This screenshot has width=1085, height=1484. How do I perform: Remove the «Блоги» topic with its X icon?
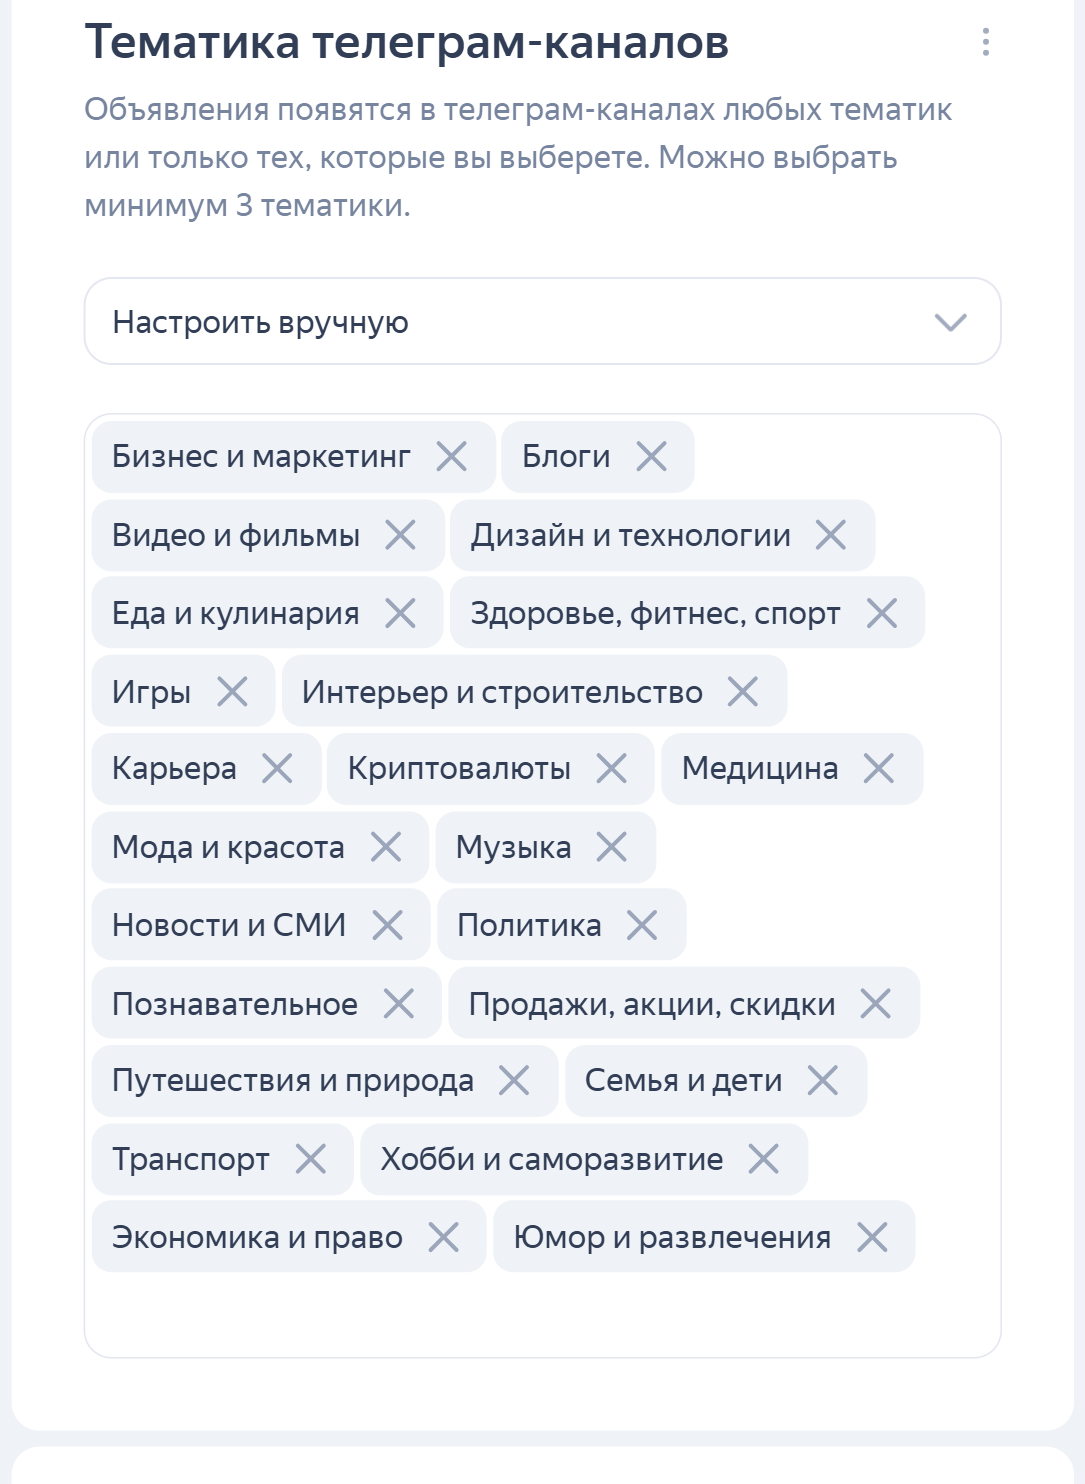click(x=652, y=457)
